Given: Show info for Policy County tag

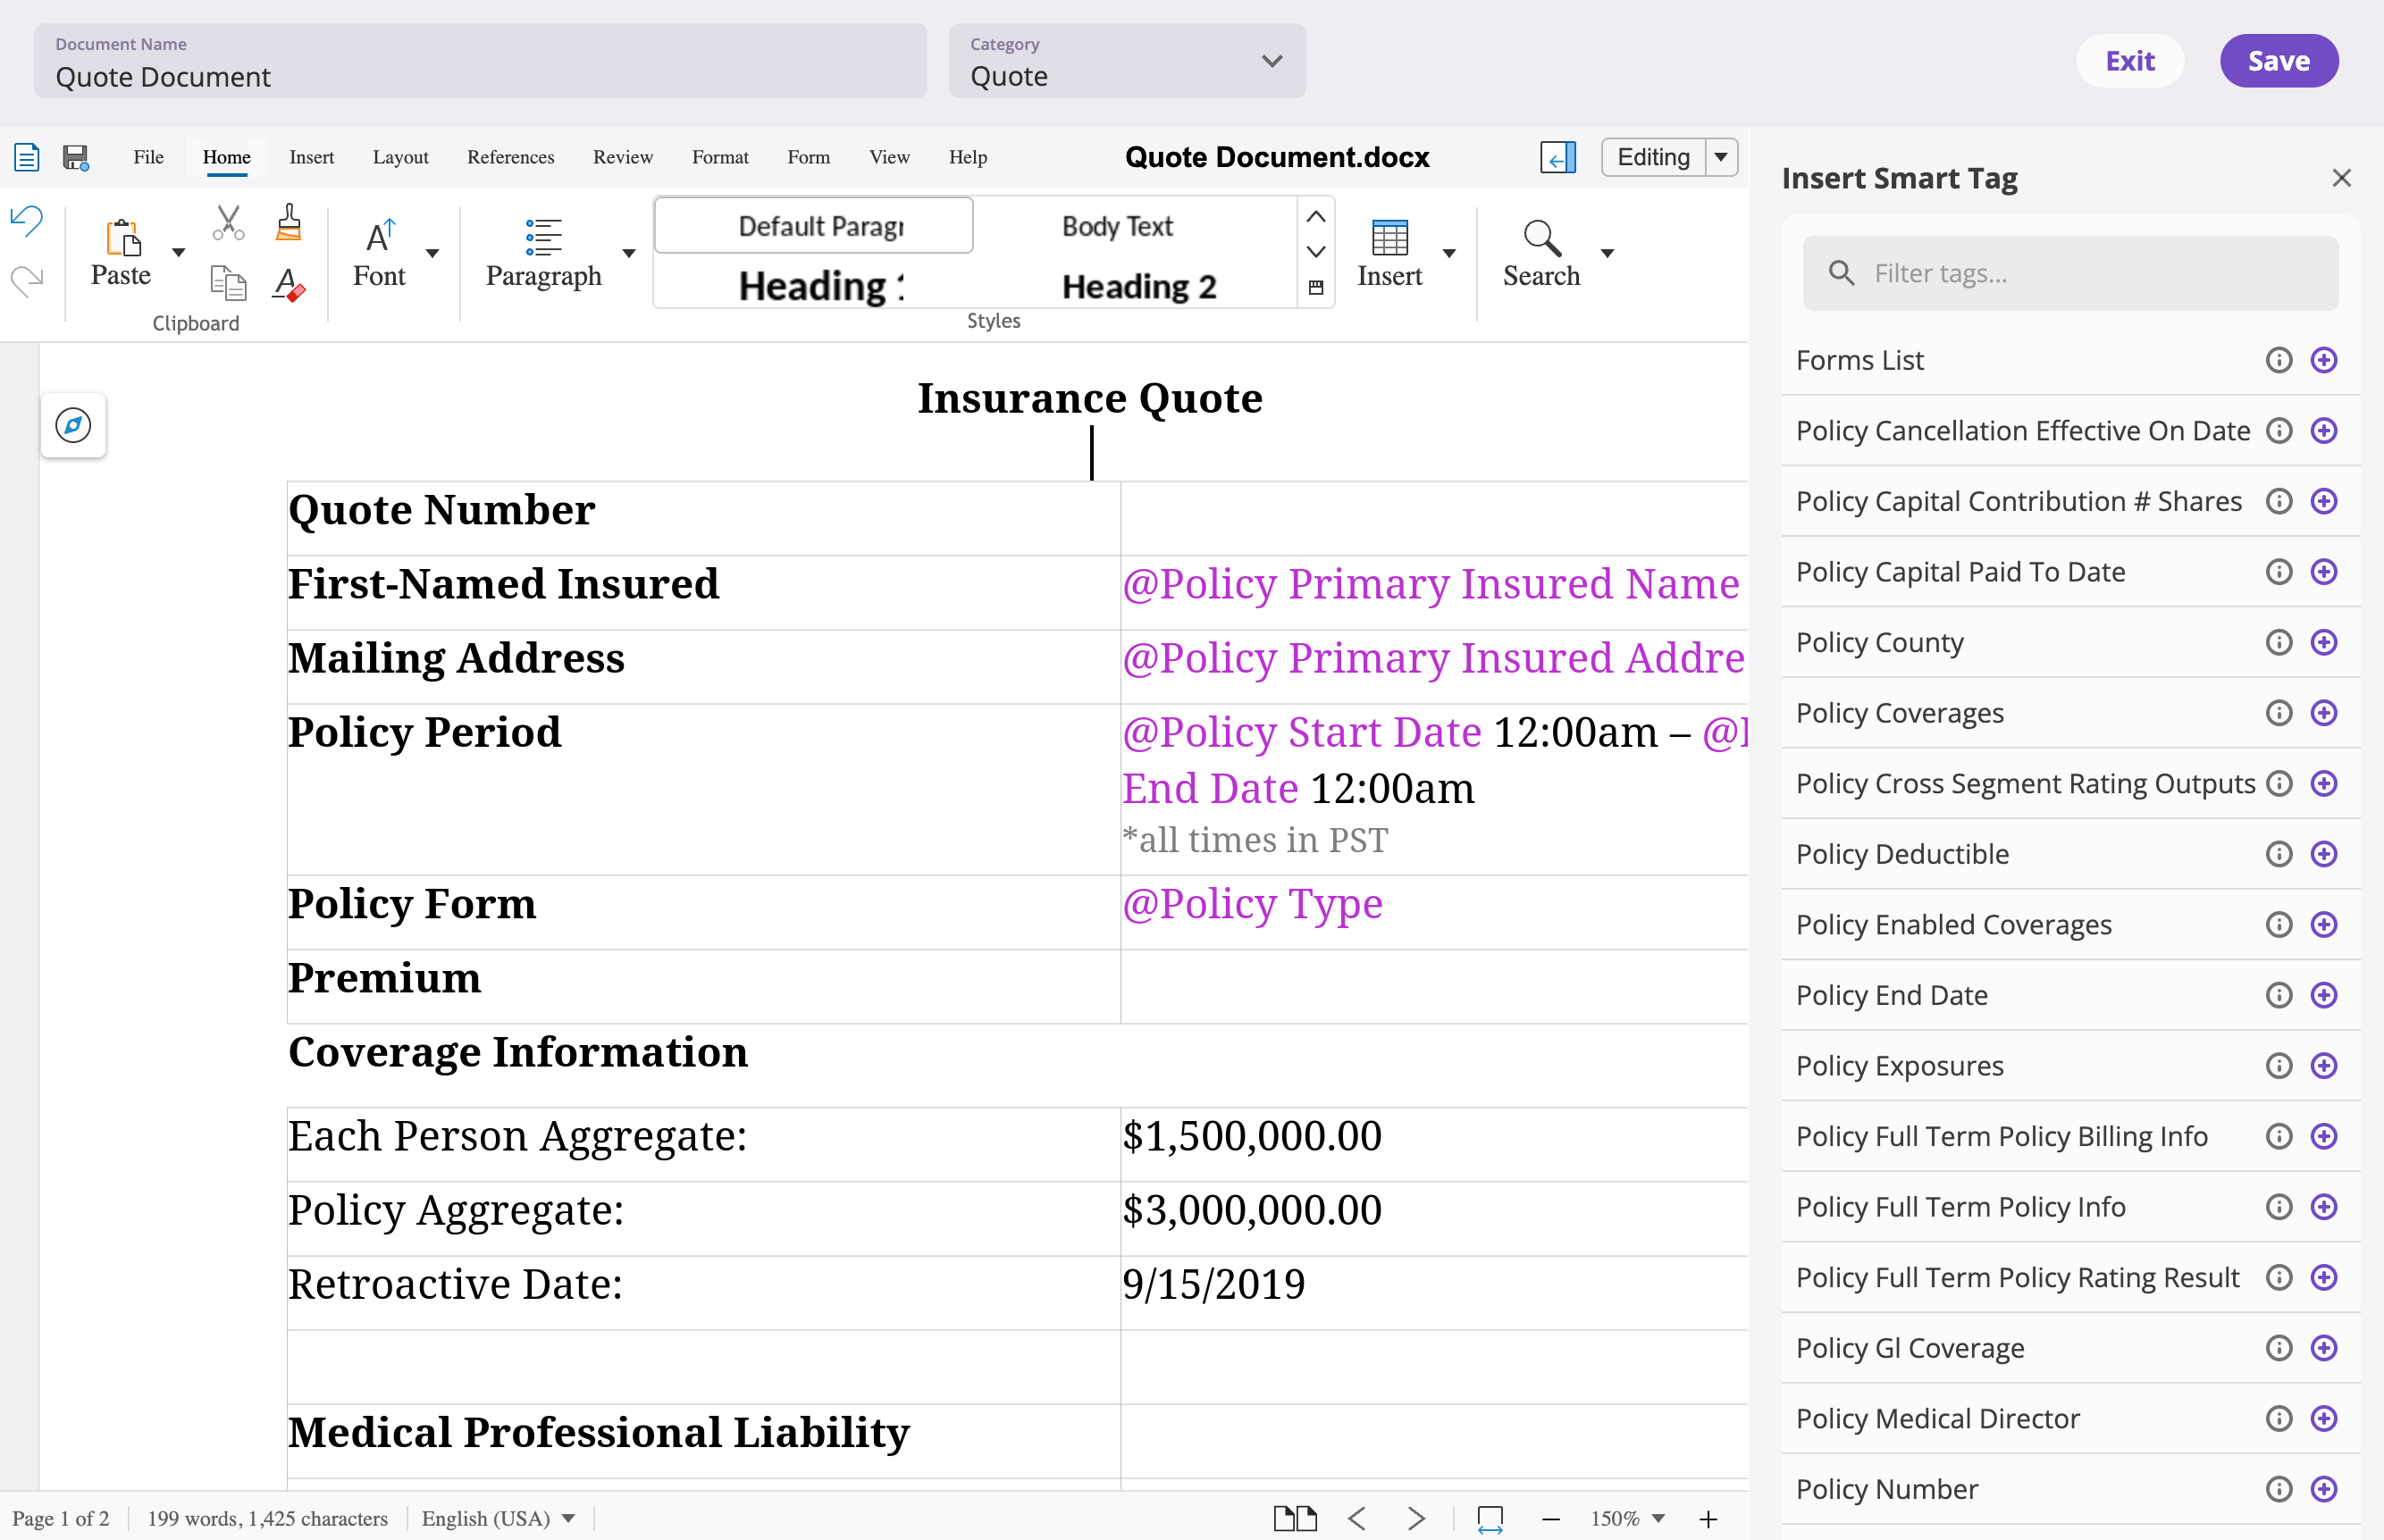Looking at the screenshot, I should tap(2278, 642).
